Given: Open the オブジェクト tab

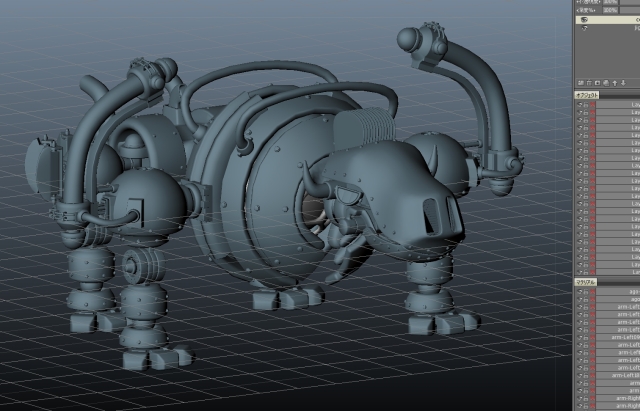Looking at the screenshot, I should coord(586,95).
